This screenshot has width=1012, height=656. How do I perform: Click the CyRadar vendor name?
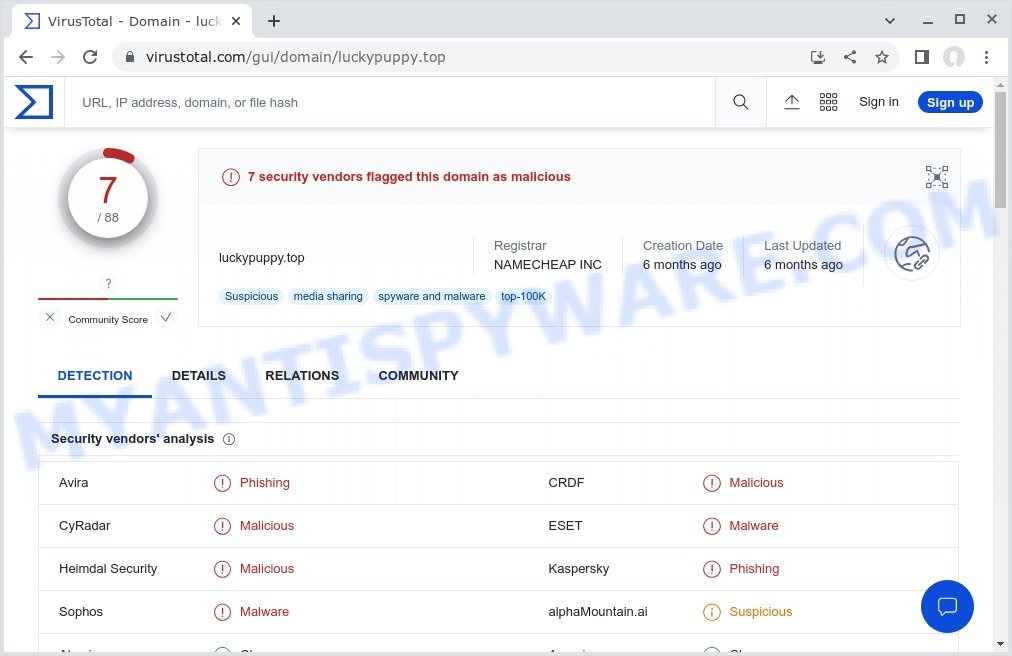pos(85,526)
